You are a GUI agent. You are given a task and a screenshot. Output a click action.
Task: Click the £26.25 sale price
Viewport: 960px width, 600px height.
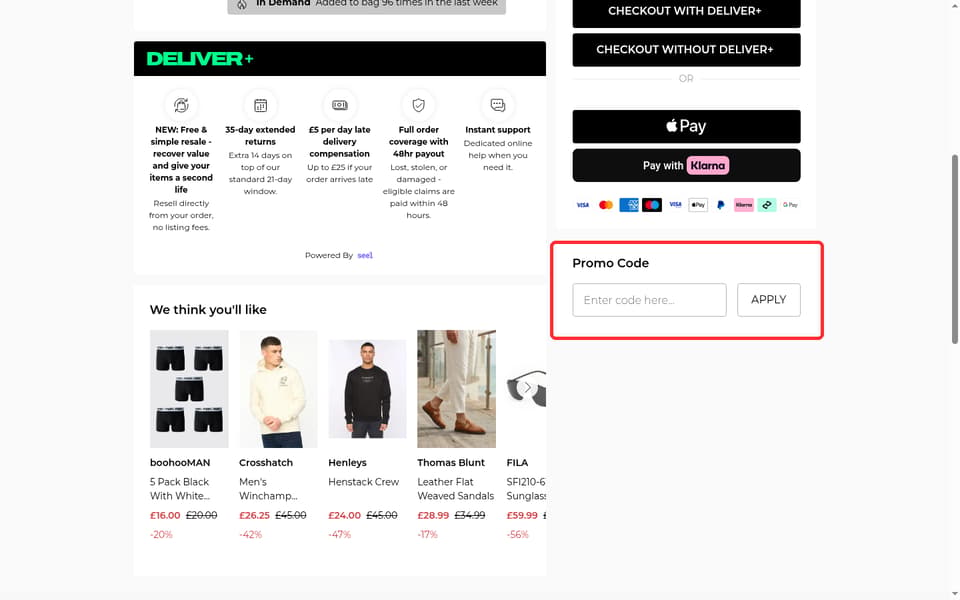[254, 516]
